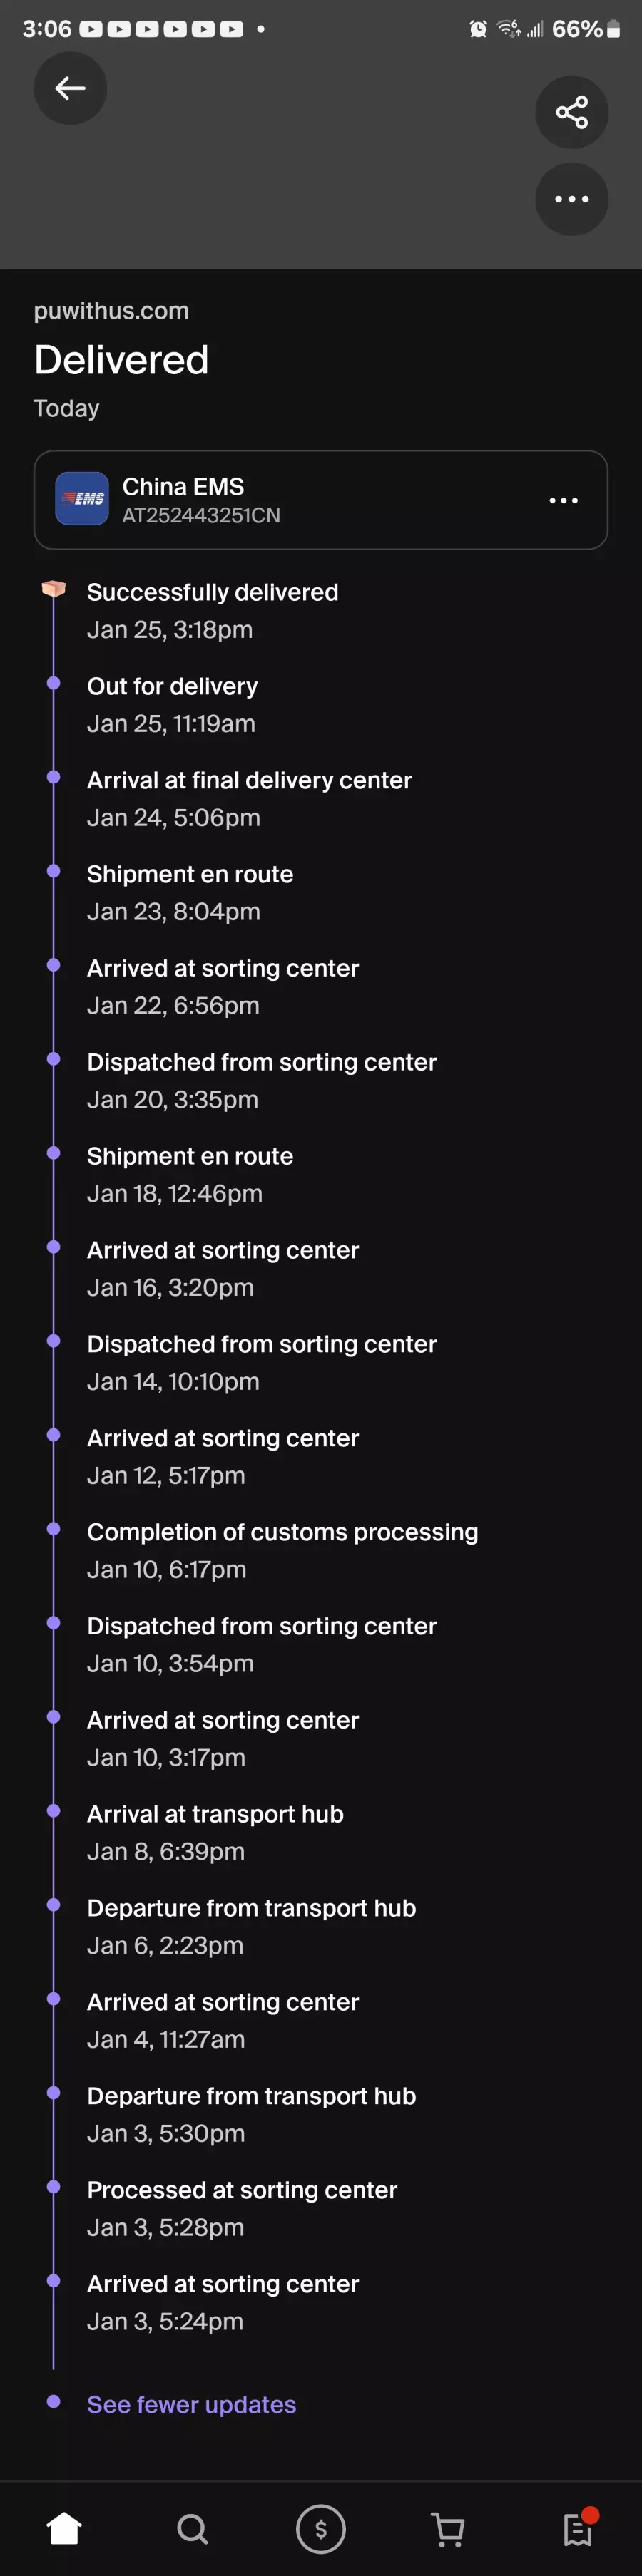Screen dimensions: 642x2576
Task: Tap the delivered package box icon
Action: [x=53, y=589]
